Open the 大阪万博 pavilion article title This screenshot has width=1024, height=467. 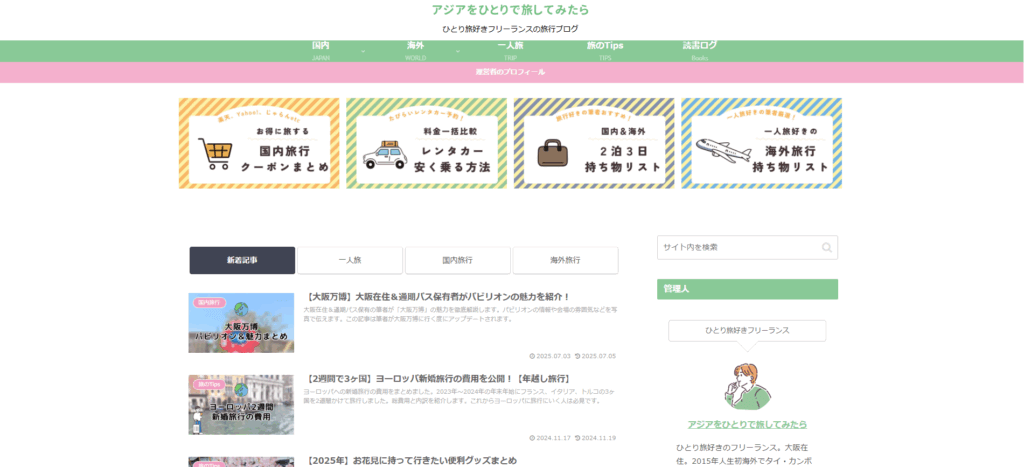[x=438, y=297]
